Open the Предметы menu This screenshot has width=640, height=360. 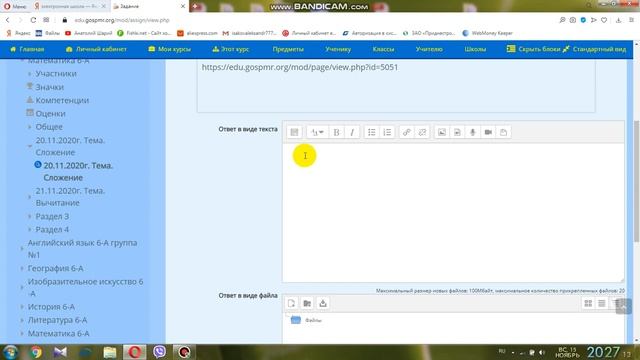coord(288,49)
